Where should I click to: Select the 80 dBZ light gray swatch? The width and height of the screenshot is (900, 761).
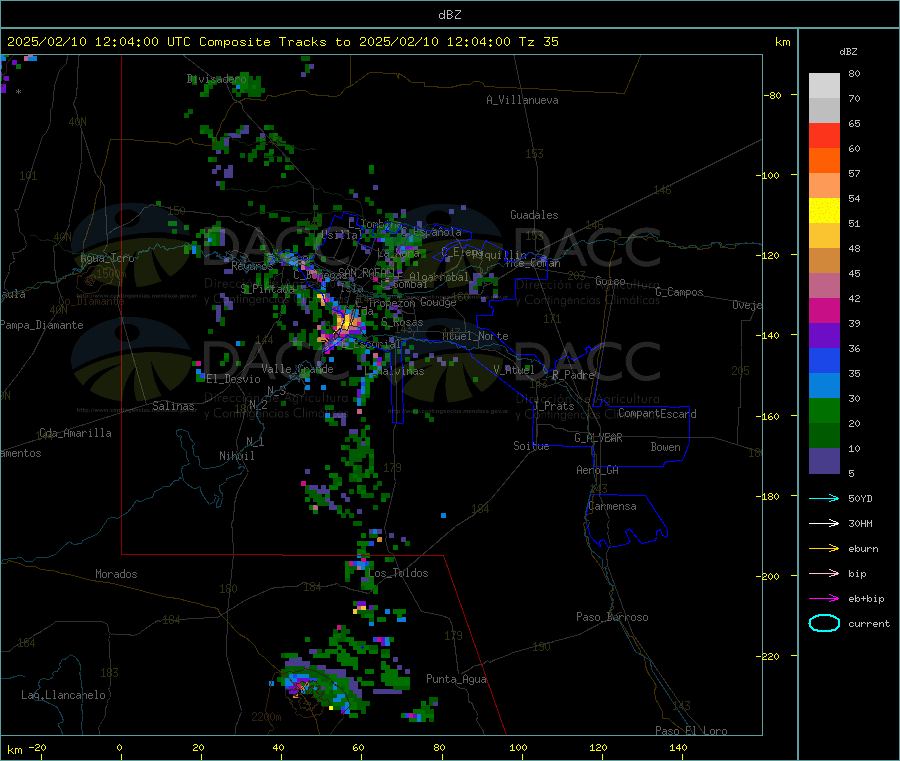pyautogui.click(x=824, y=86)
